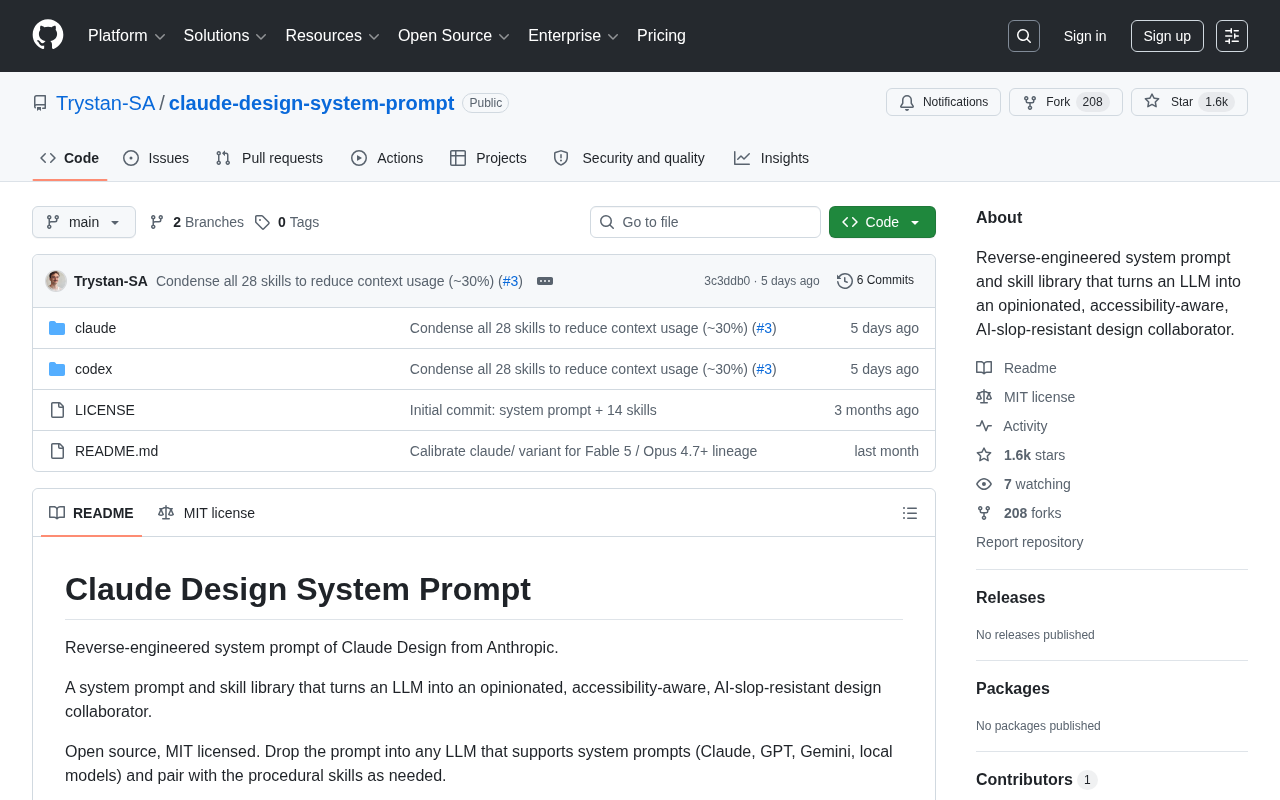Switch to the Projects tab
The image size is (1280, 800).
coord(488,158)
